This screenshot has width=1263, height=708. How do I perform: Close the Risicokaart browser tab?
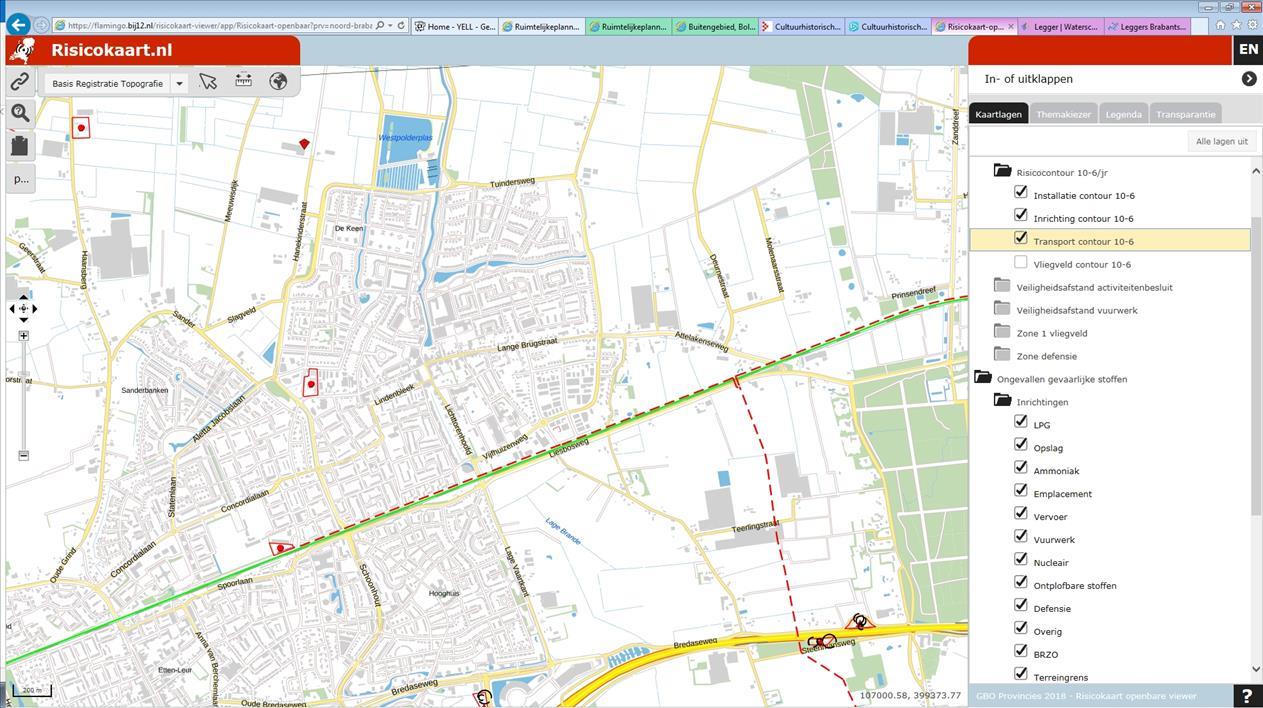tap(1010, 26)
